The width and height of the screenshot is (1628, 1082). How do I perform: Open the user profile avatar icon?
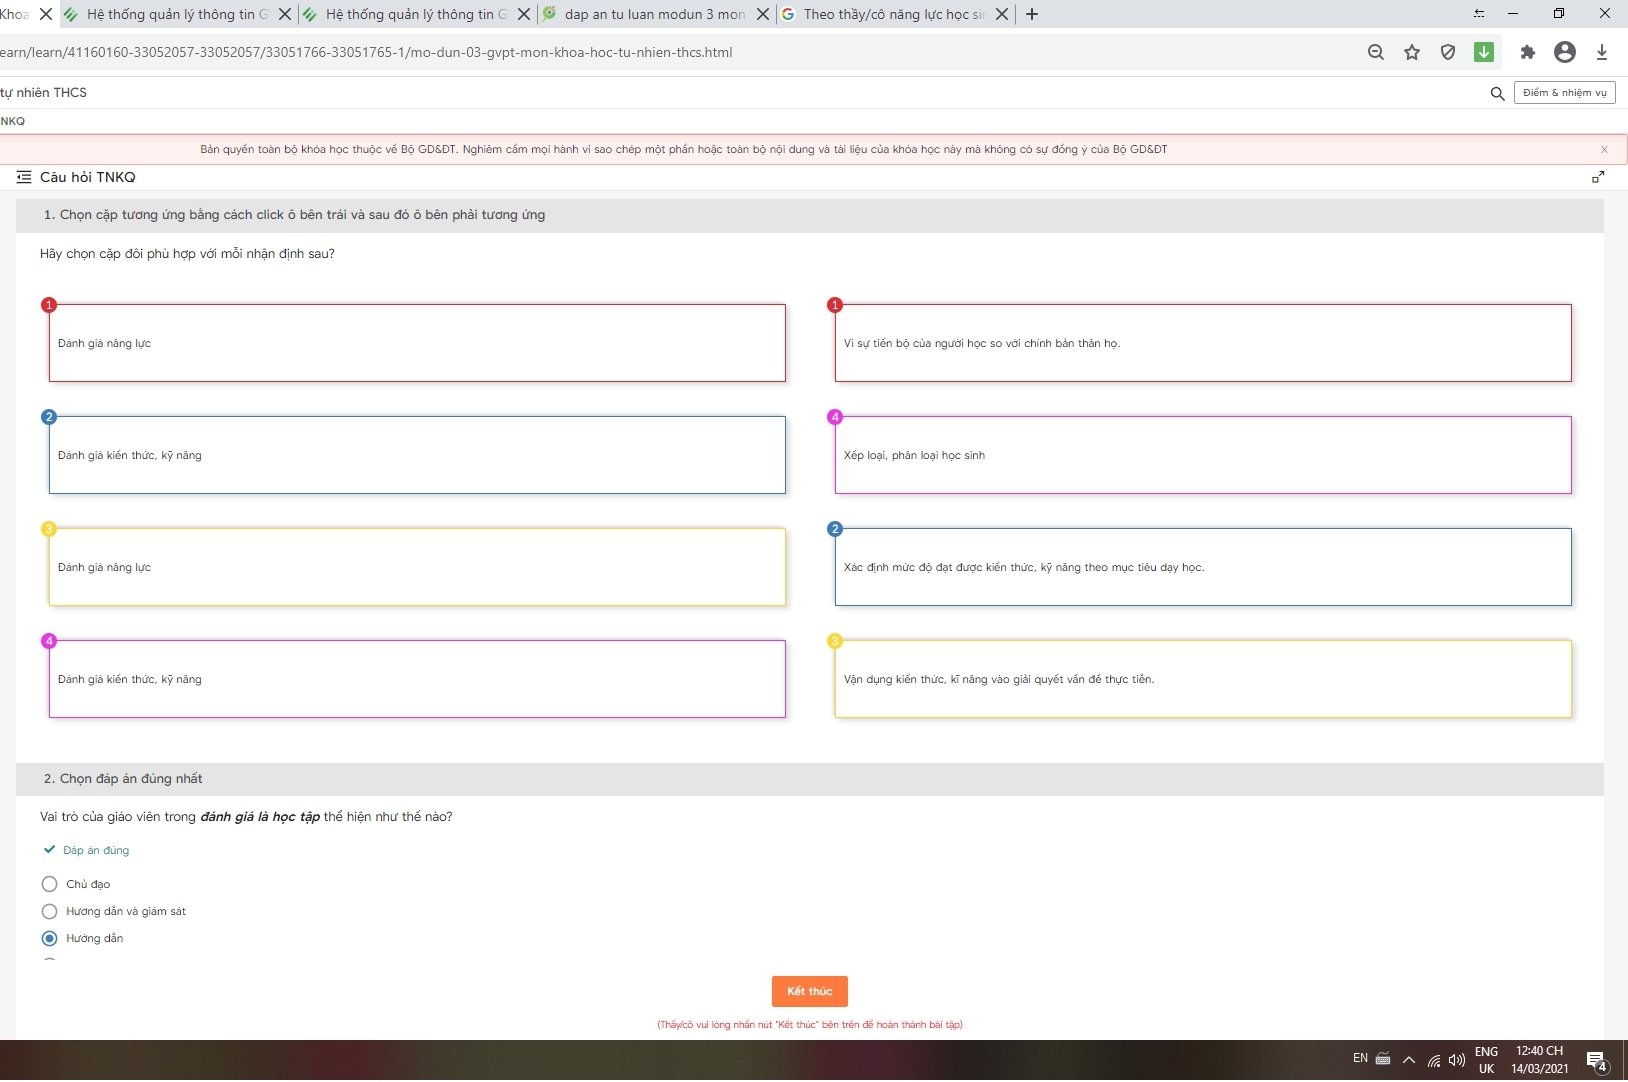(x=1565, y=53)
